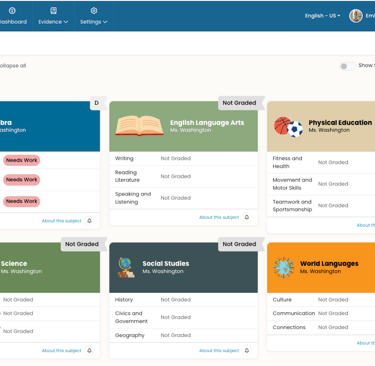Click the open book icon
The width and height of the screenshot is (375, 366).
tap(139, 126)
